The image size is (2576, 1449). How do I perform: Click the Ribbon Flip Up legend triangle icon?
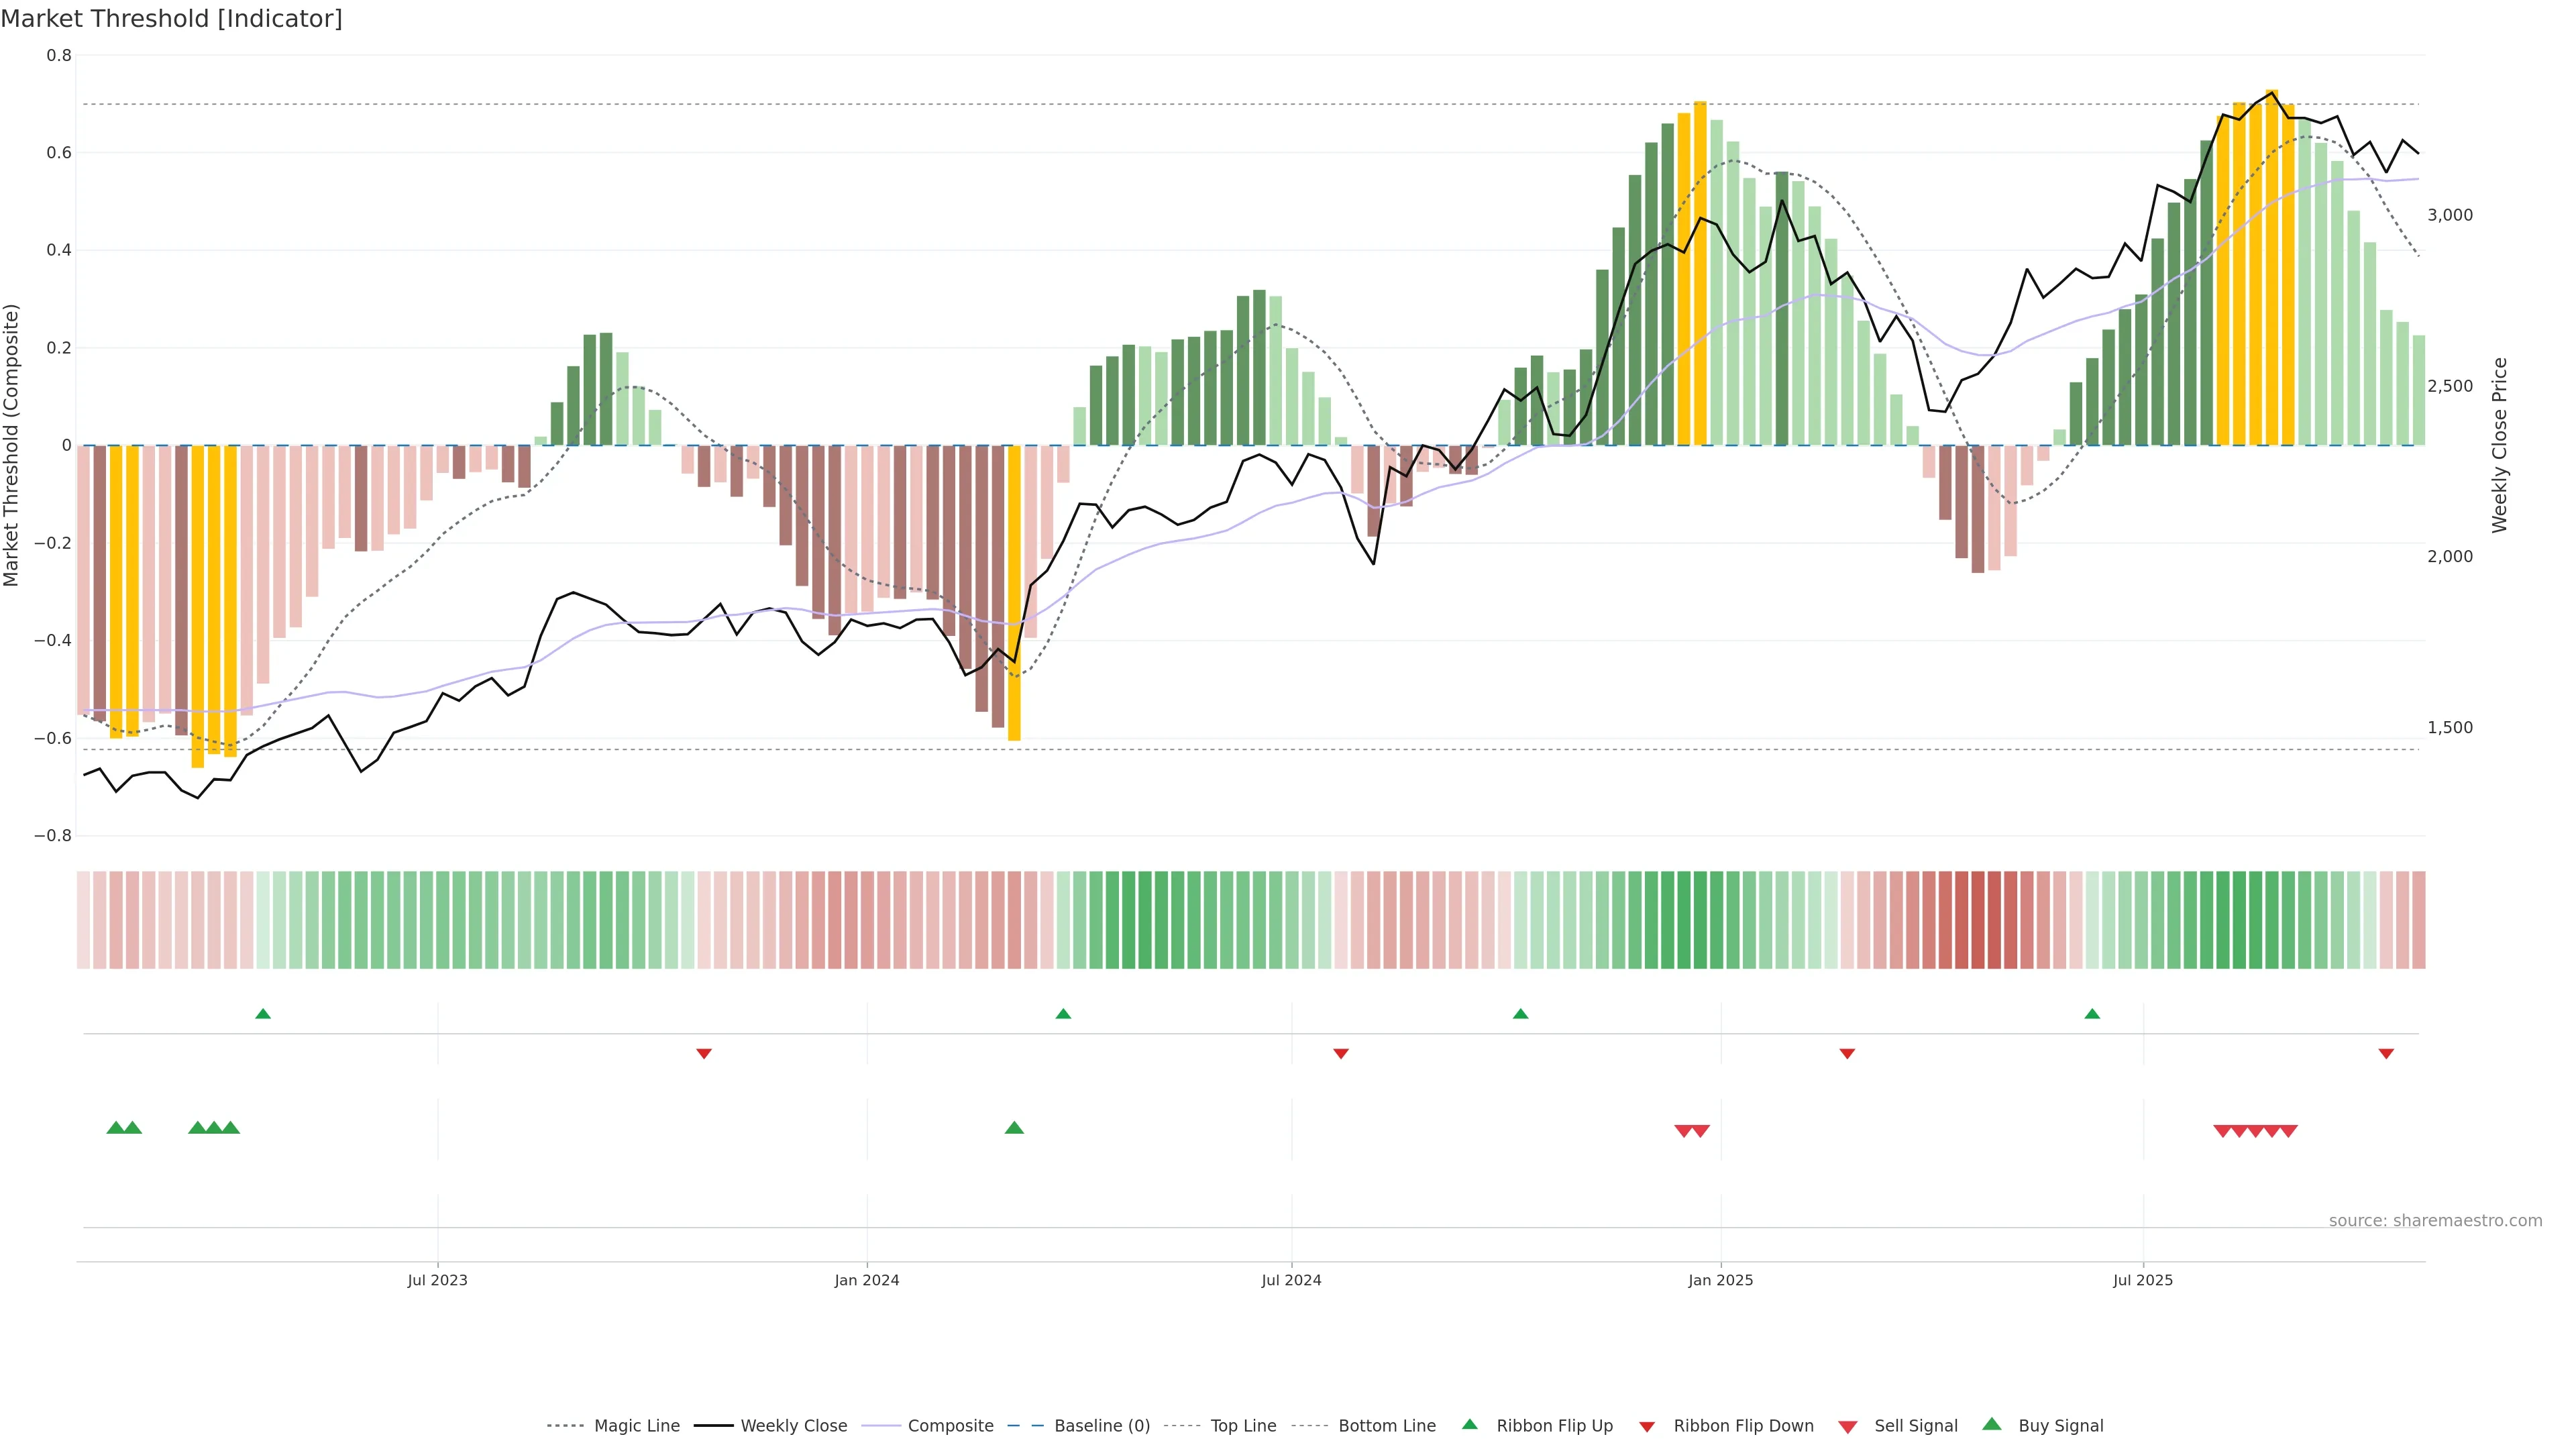pos(1469,1424)
